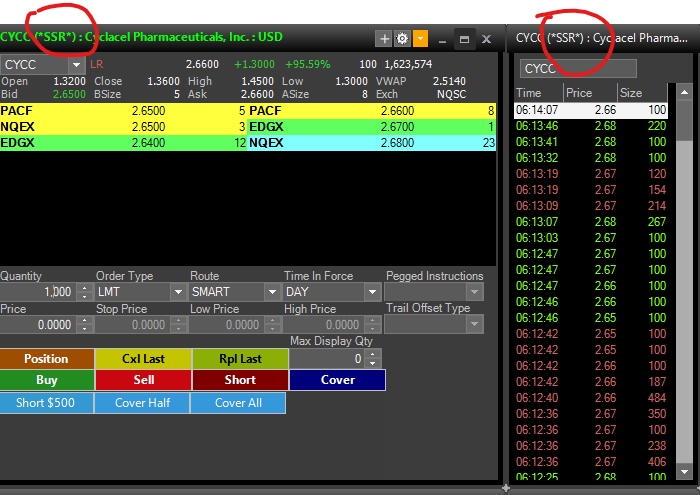Click the volume value 1,623,574
700x495 pixels.
(x=408, y=65)
